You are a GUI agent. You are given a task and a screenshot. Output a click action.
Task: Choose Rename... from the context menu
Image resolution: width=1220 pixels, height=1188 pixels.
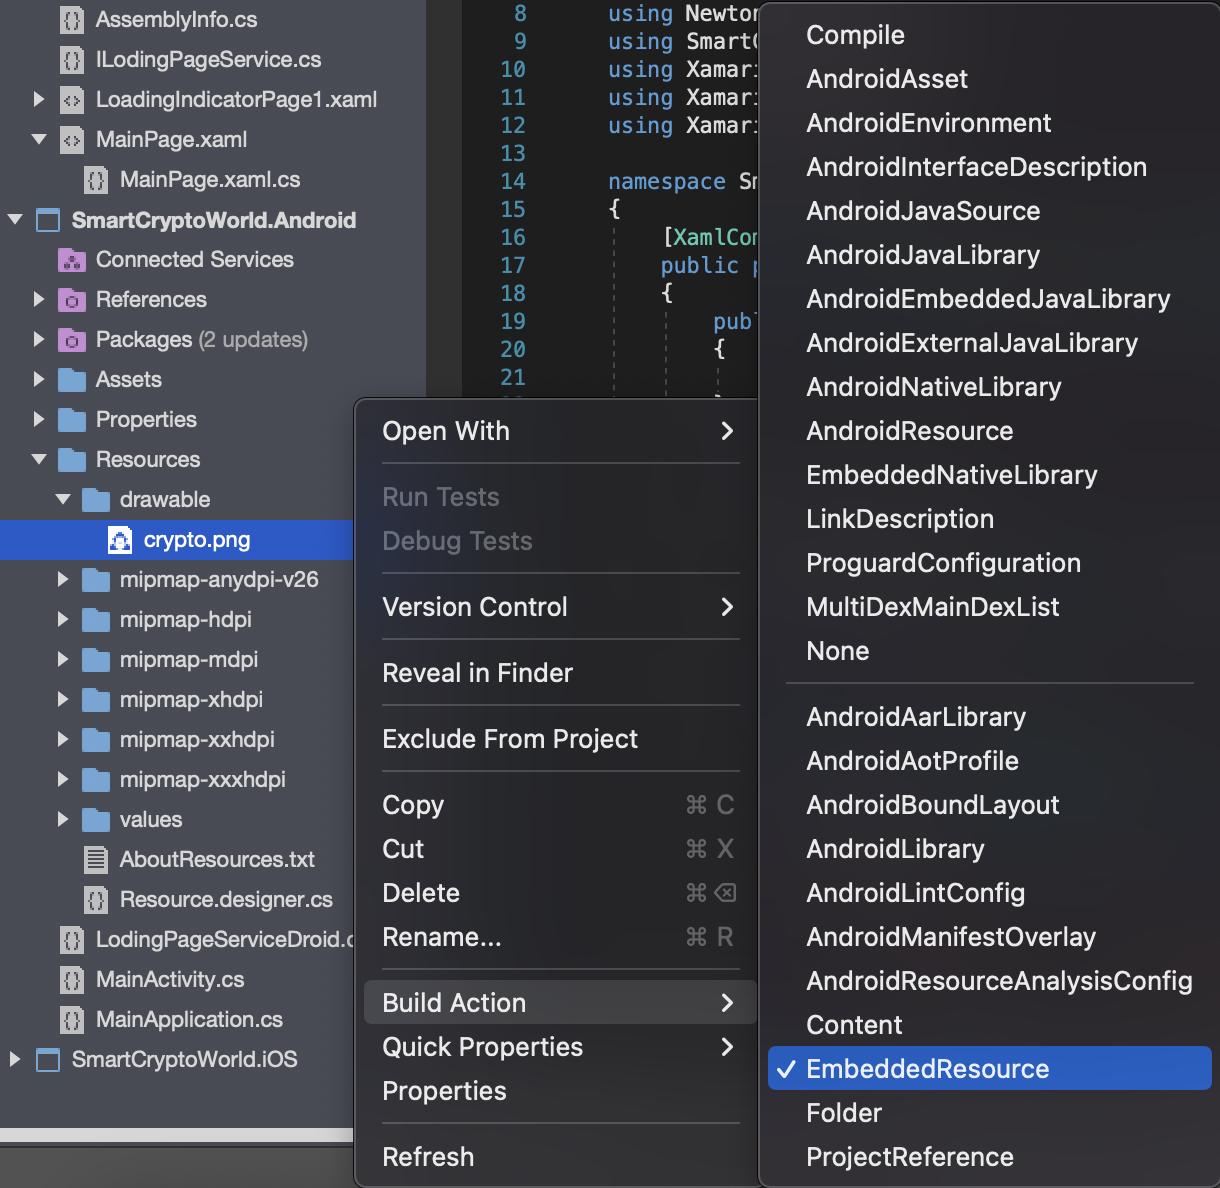[560, 937]
